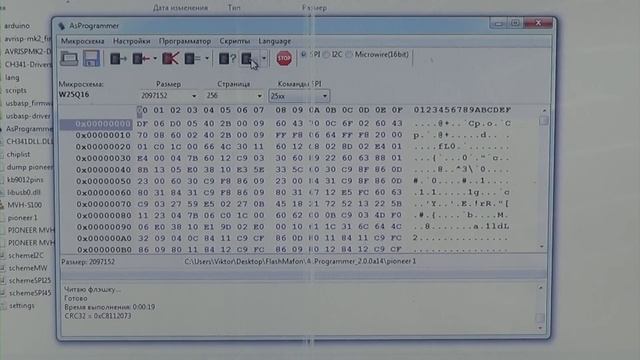Open file with the folder toolbar icon

(x=69, y=58)
